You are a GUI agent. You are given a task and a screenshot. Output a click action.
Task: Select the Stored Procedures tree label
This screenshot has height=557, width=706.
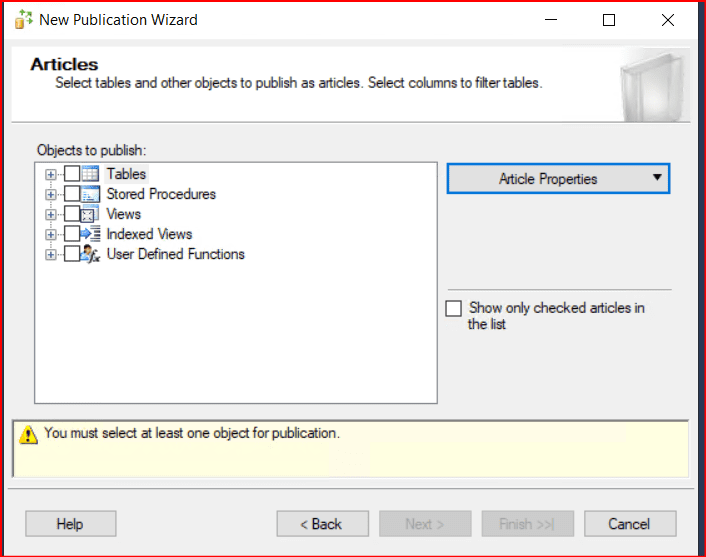[x=161, y=194]
